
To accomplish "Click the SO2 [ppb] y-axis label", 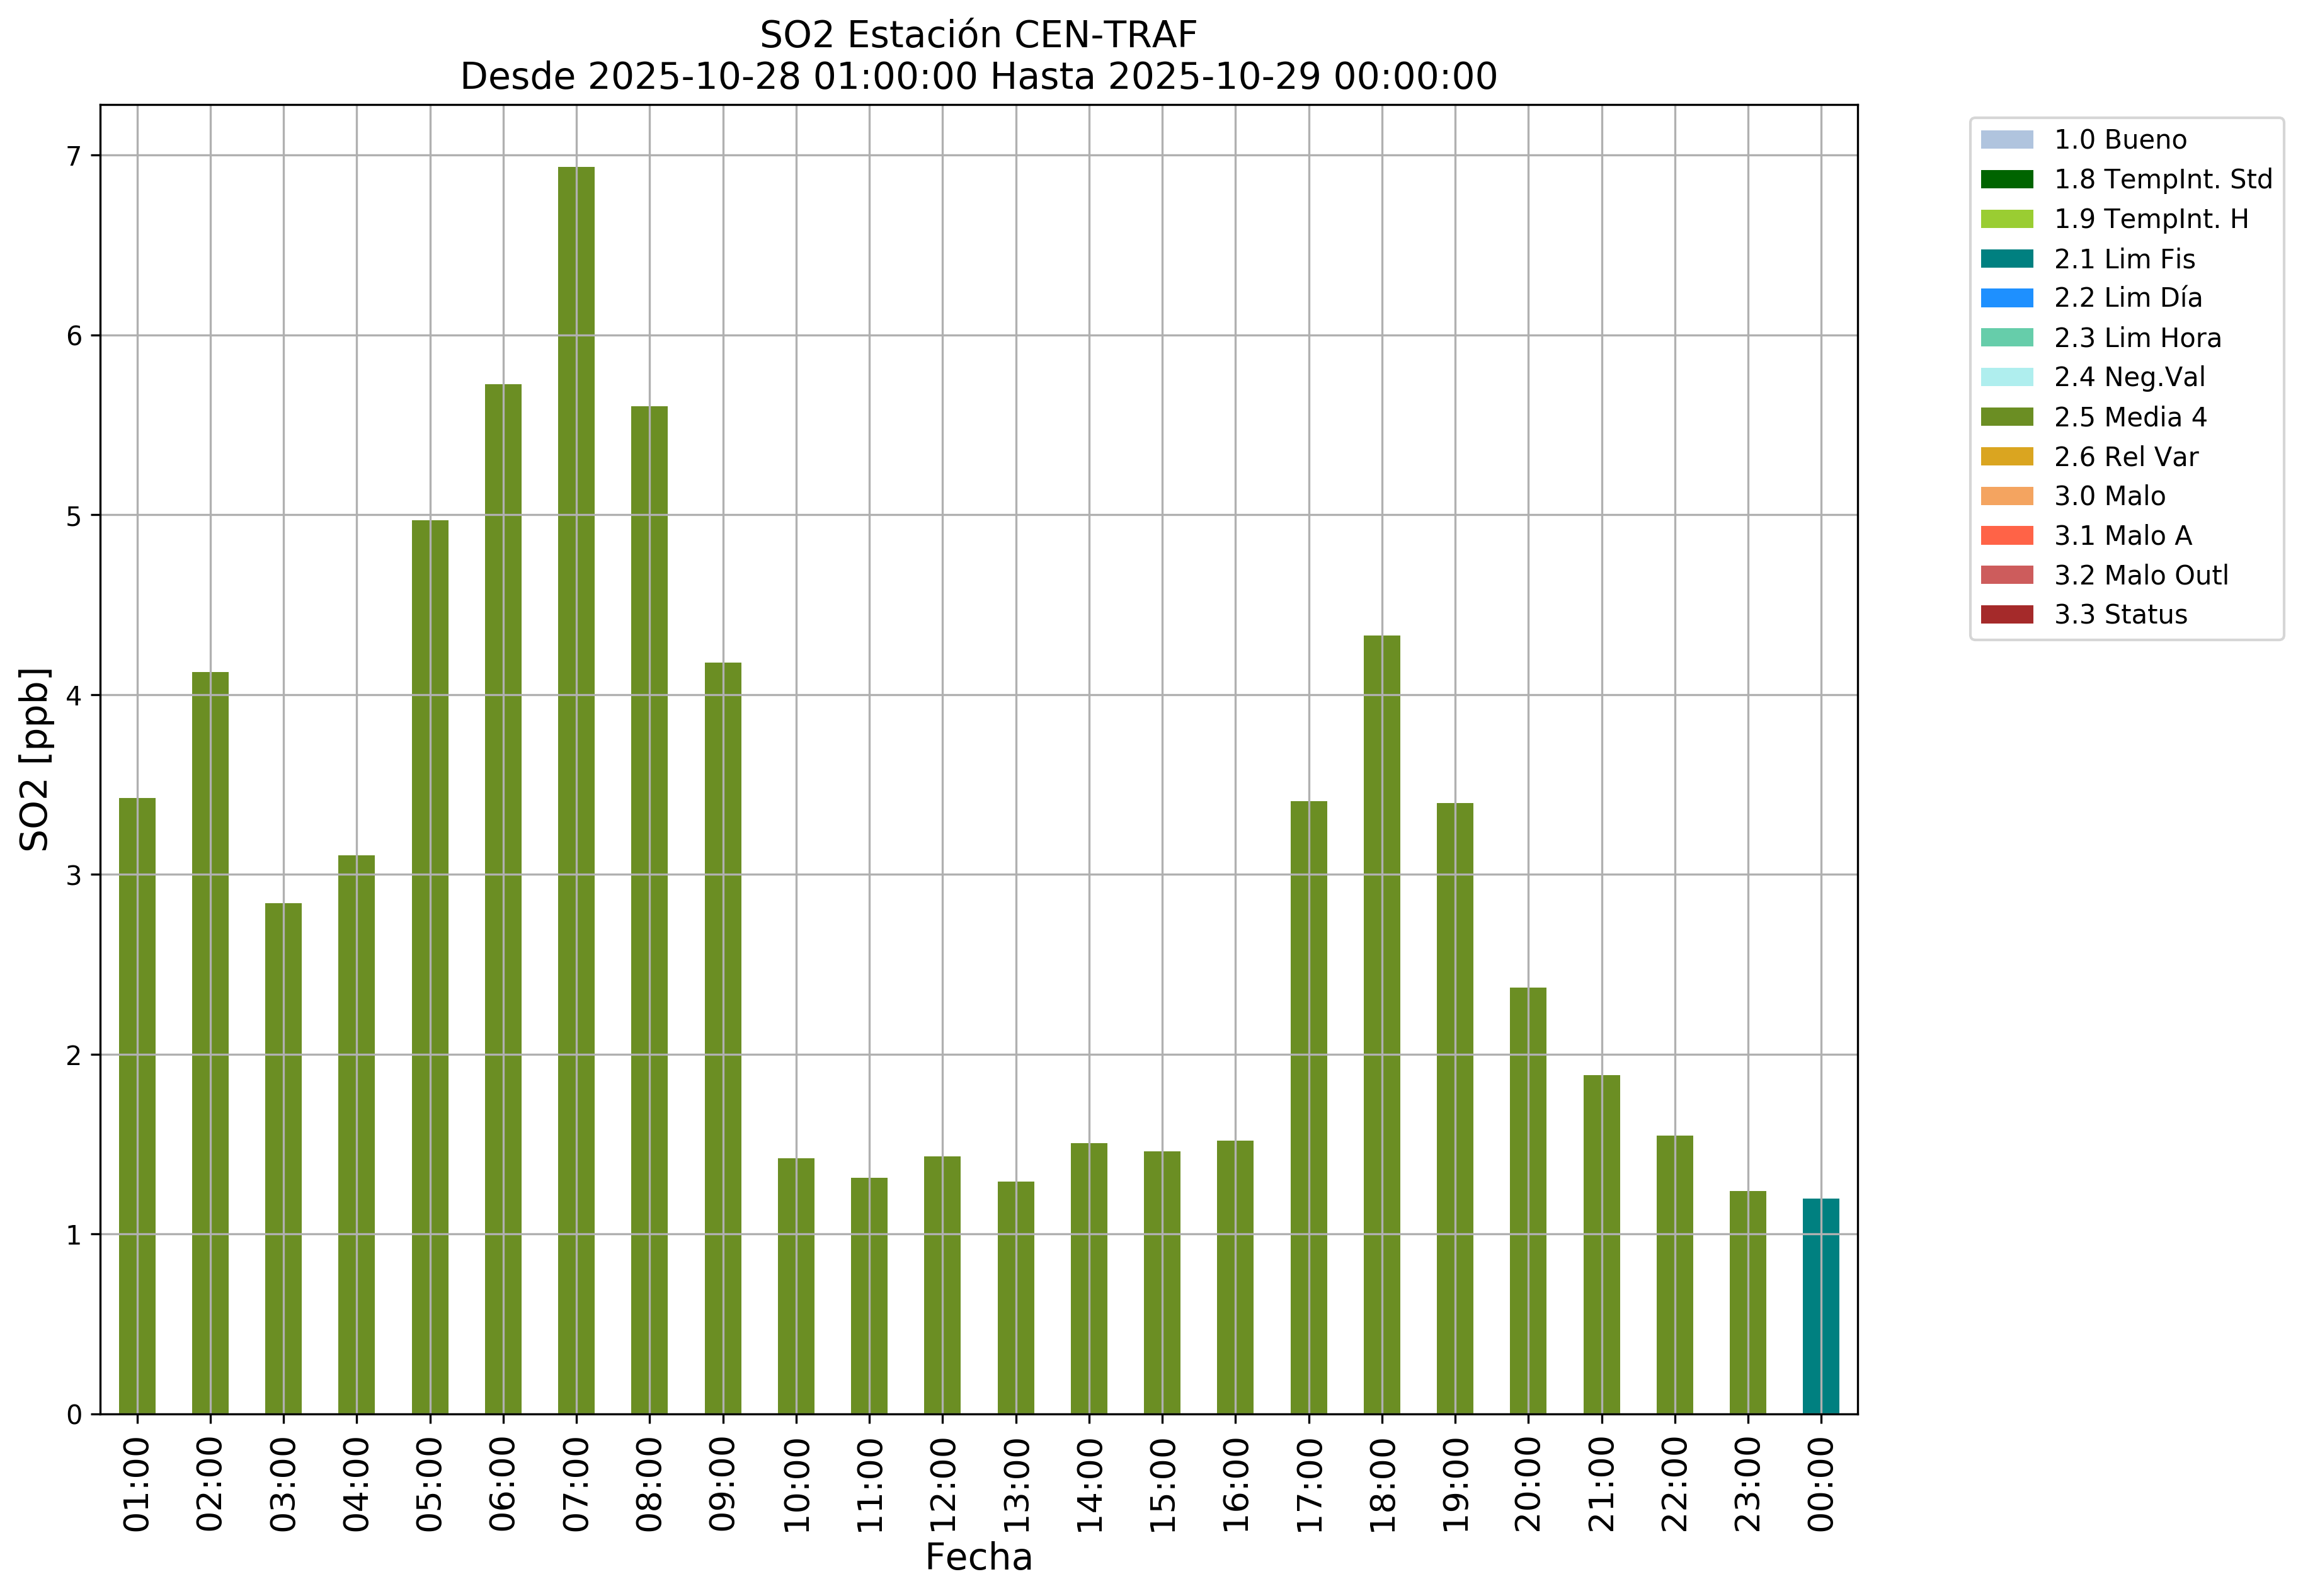I will pyautogui.click(x=35, y=759).
